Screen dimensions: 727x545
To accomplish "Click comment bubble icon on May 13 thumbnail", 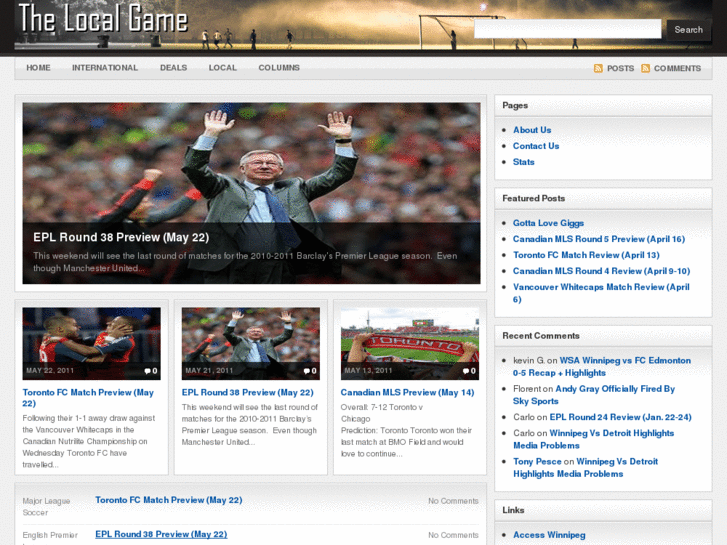I will [x=466, y=371].
